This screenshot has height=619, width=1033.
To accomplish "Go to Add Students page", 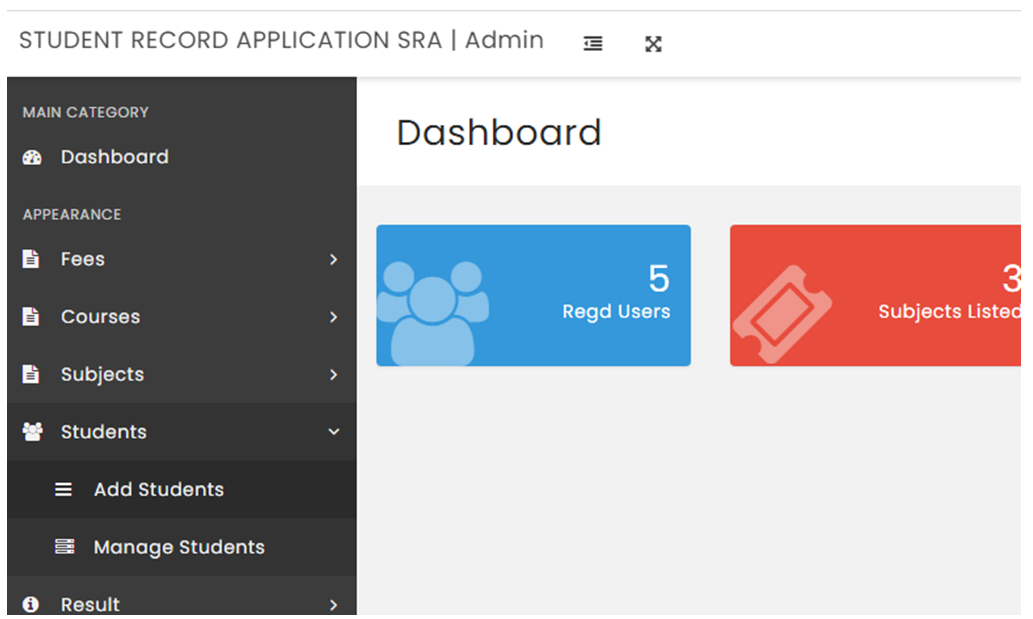I will click(x=182, y=489).
